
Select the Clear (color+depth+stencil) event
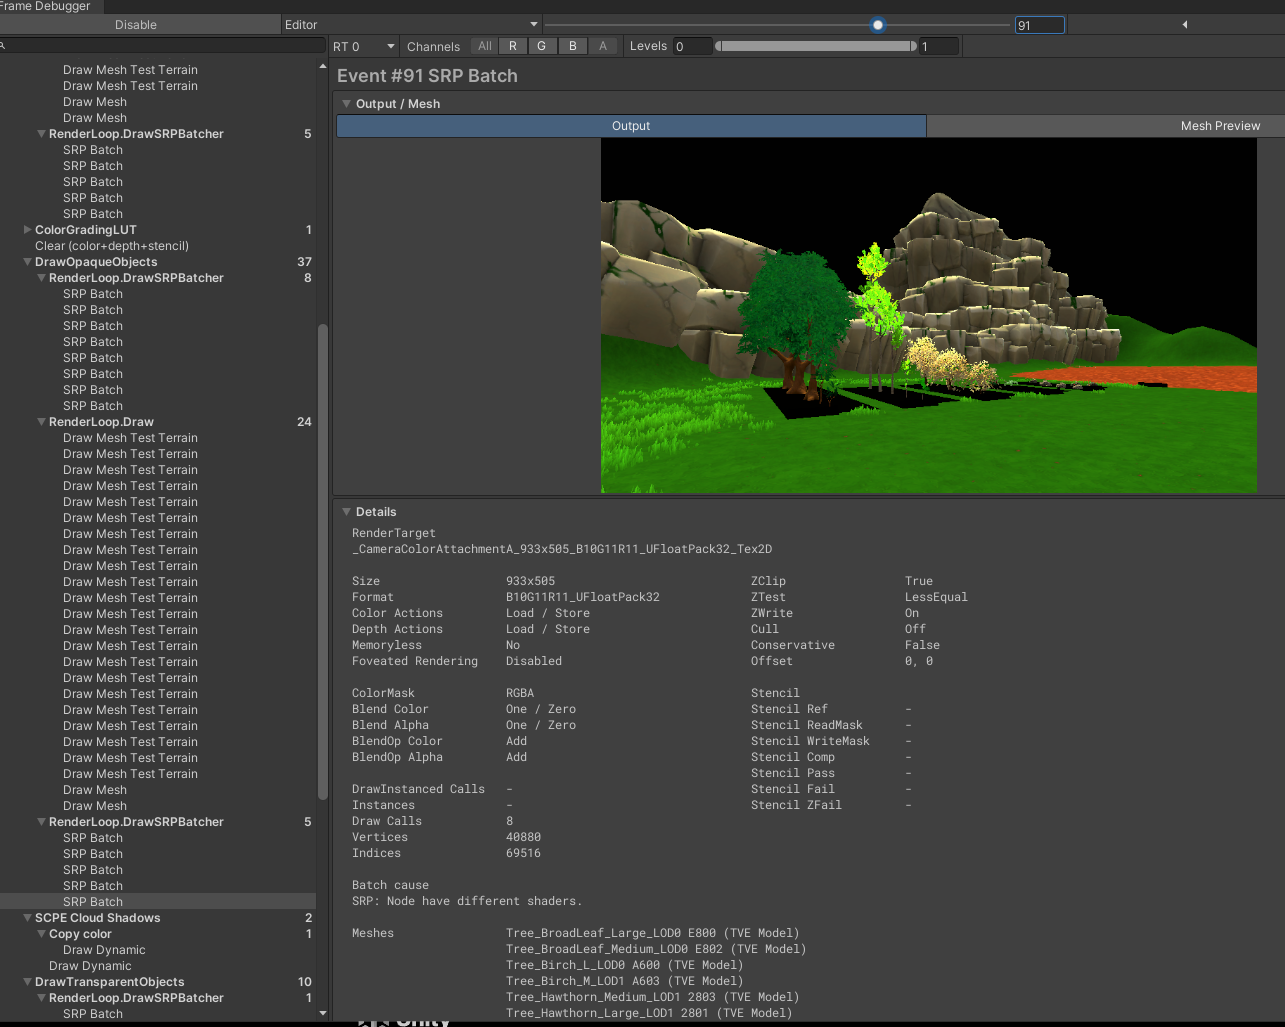click(112, 246)
